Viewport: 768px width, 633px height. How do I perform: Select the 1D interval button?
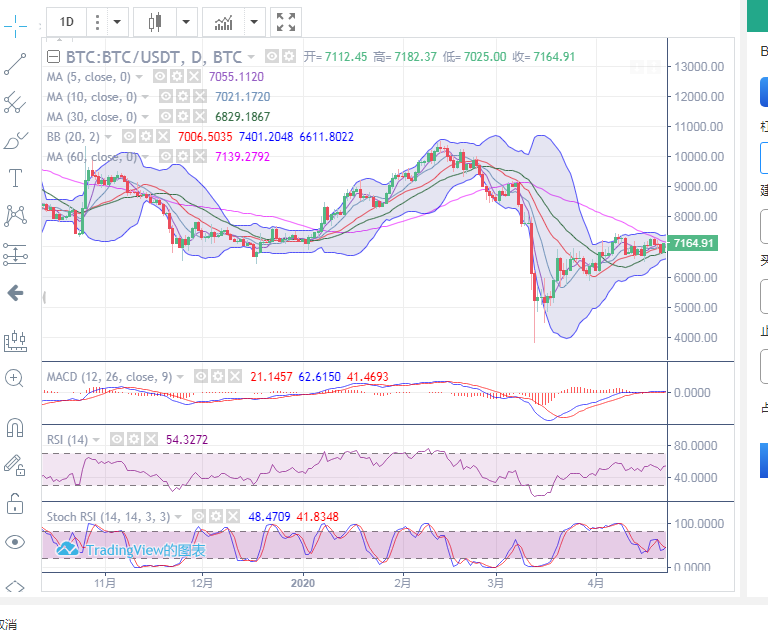[66, 21]
